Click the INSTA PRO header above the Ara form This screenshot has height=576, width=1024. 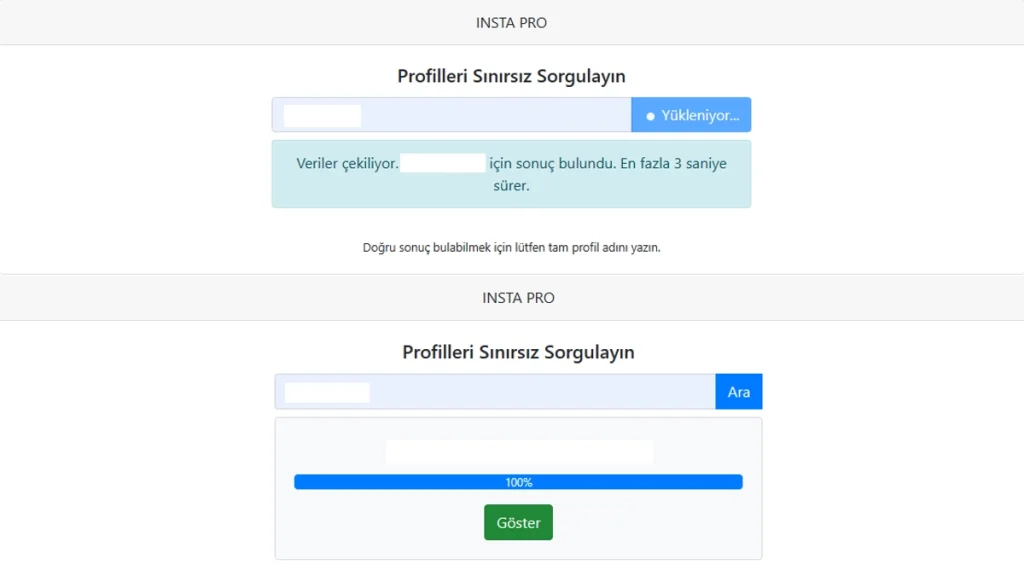[519, 298]
